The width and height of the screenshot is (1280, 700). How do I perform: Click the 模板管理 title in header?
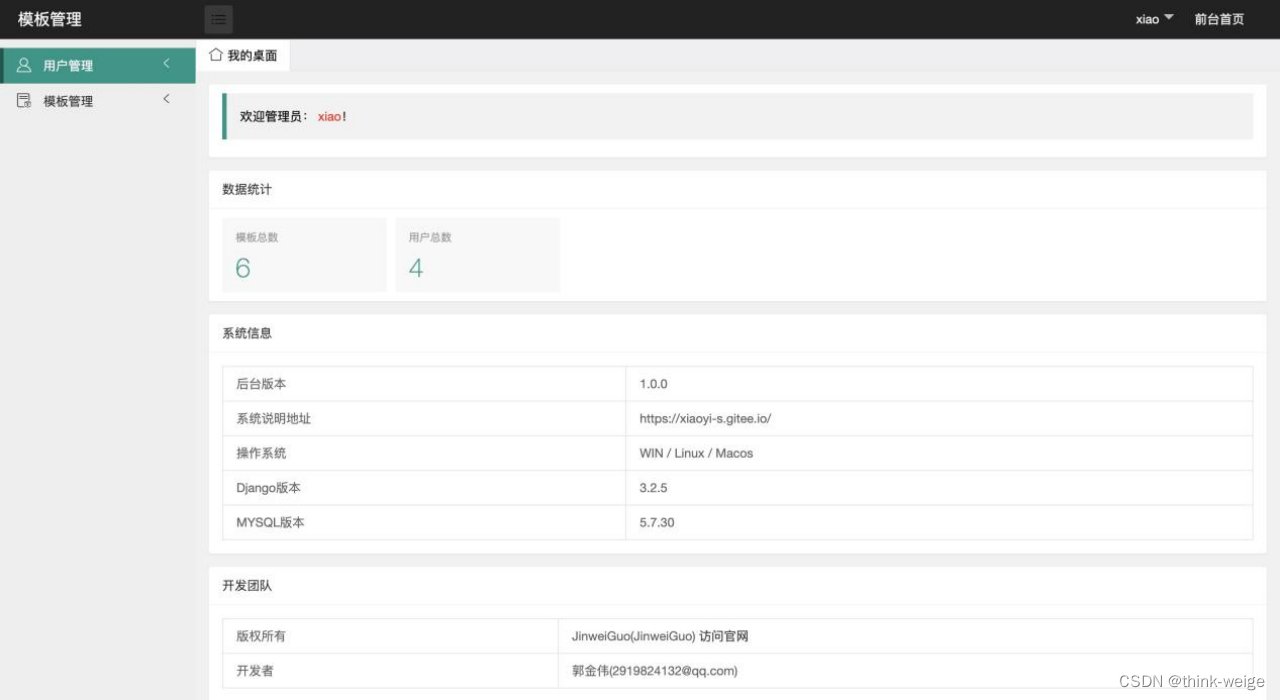(x=50, y=19)
